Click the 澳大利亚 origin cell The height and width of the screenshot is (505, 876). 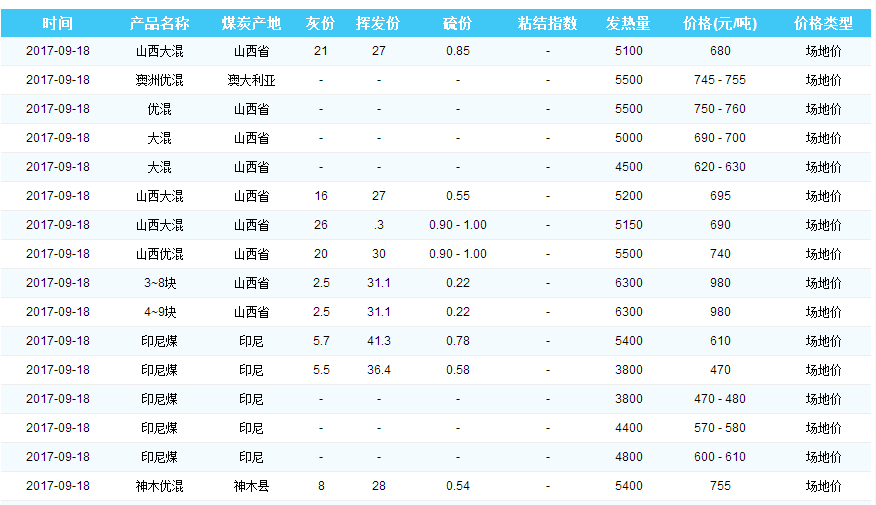(x=251, y=80)
